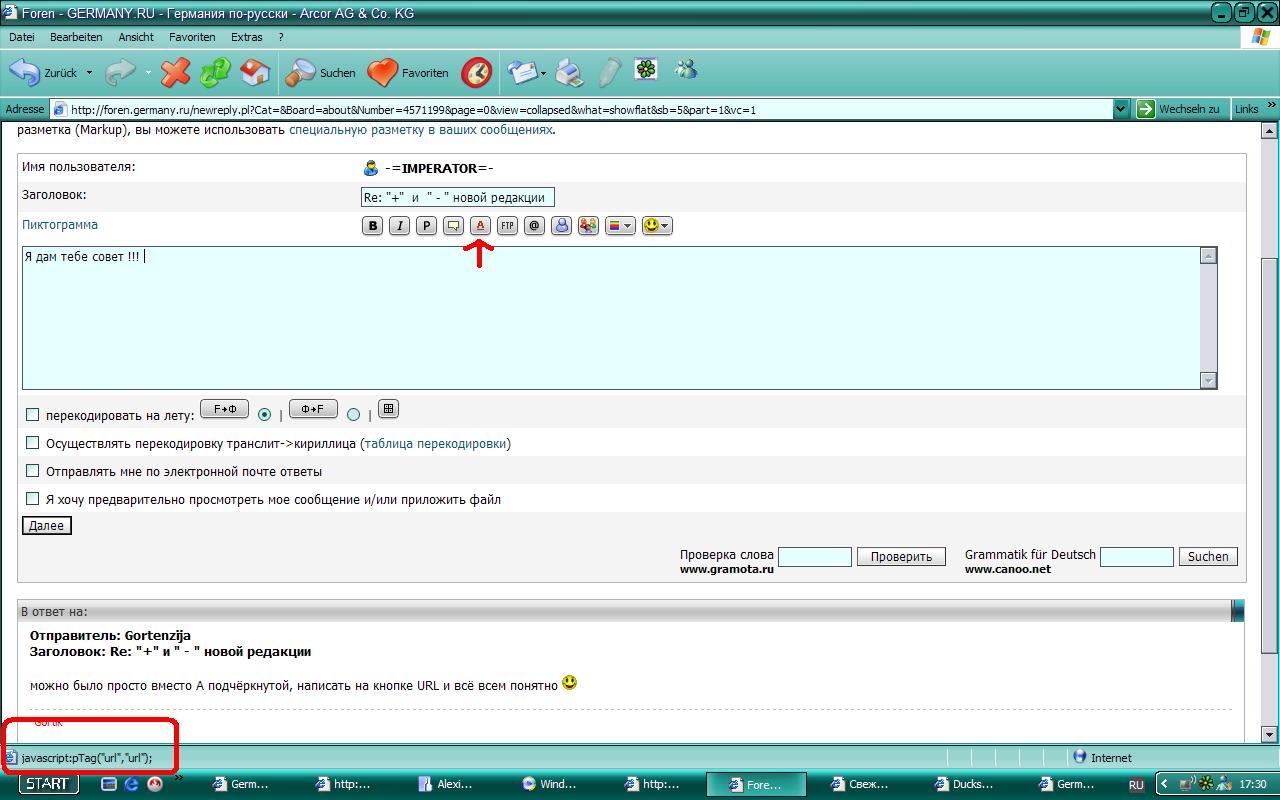
Task: Open the Extras menu
Action: click(246, 37)
